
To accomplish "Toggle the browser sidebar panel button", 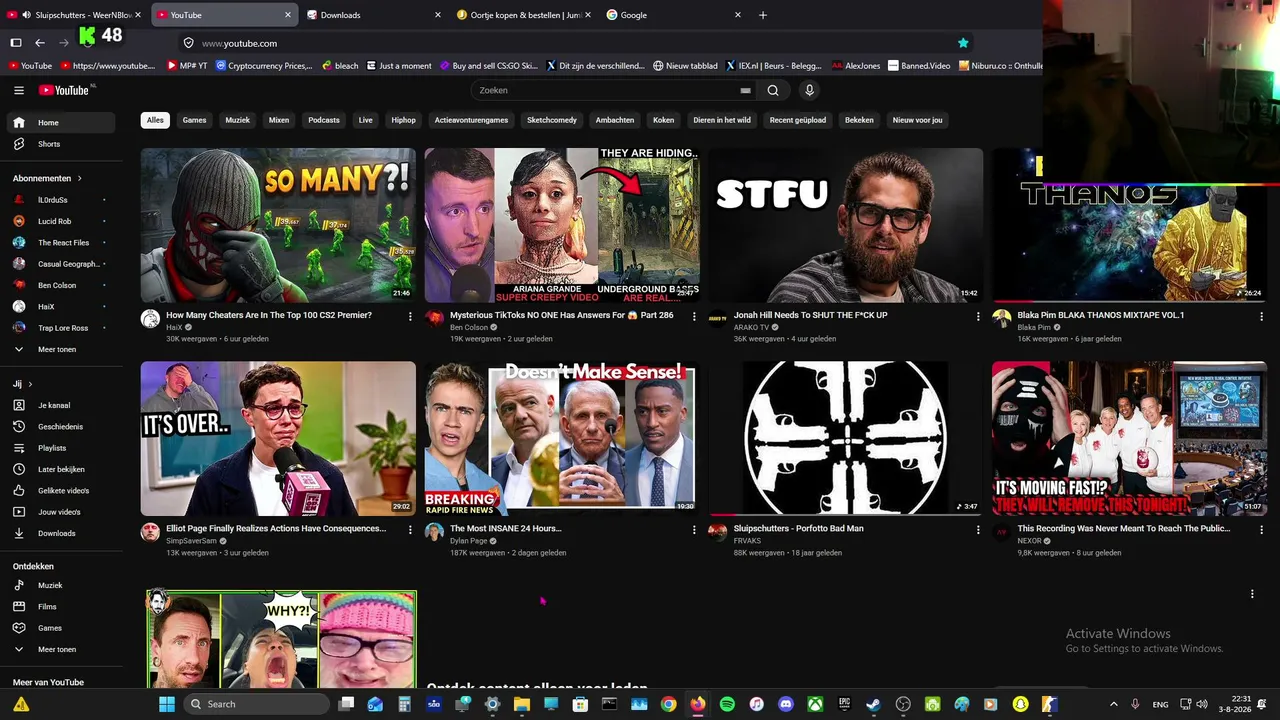I will [16, 43].
